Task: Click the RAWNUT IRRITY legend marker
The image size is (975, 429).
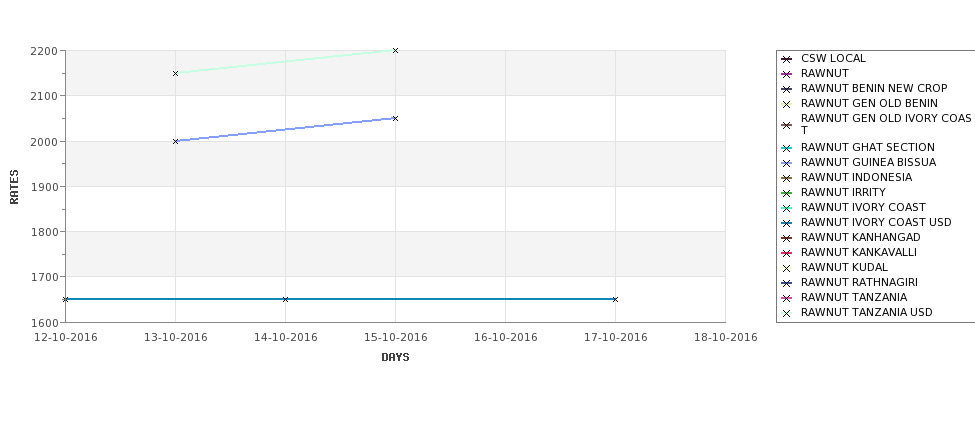Action: click(x=787, y=193)
